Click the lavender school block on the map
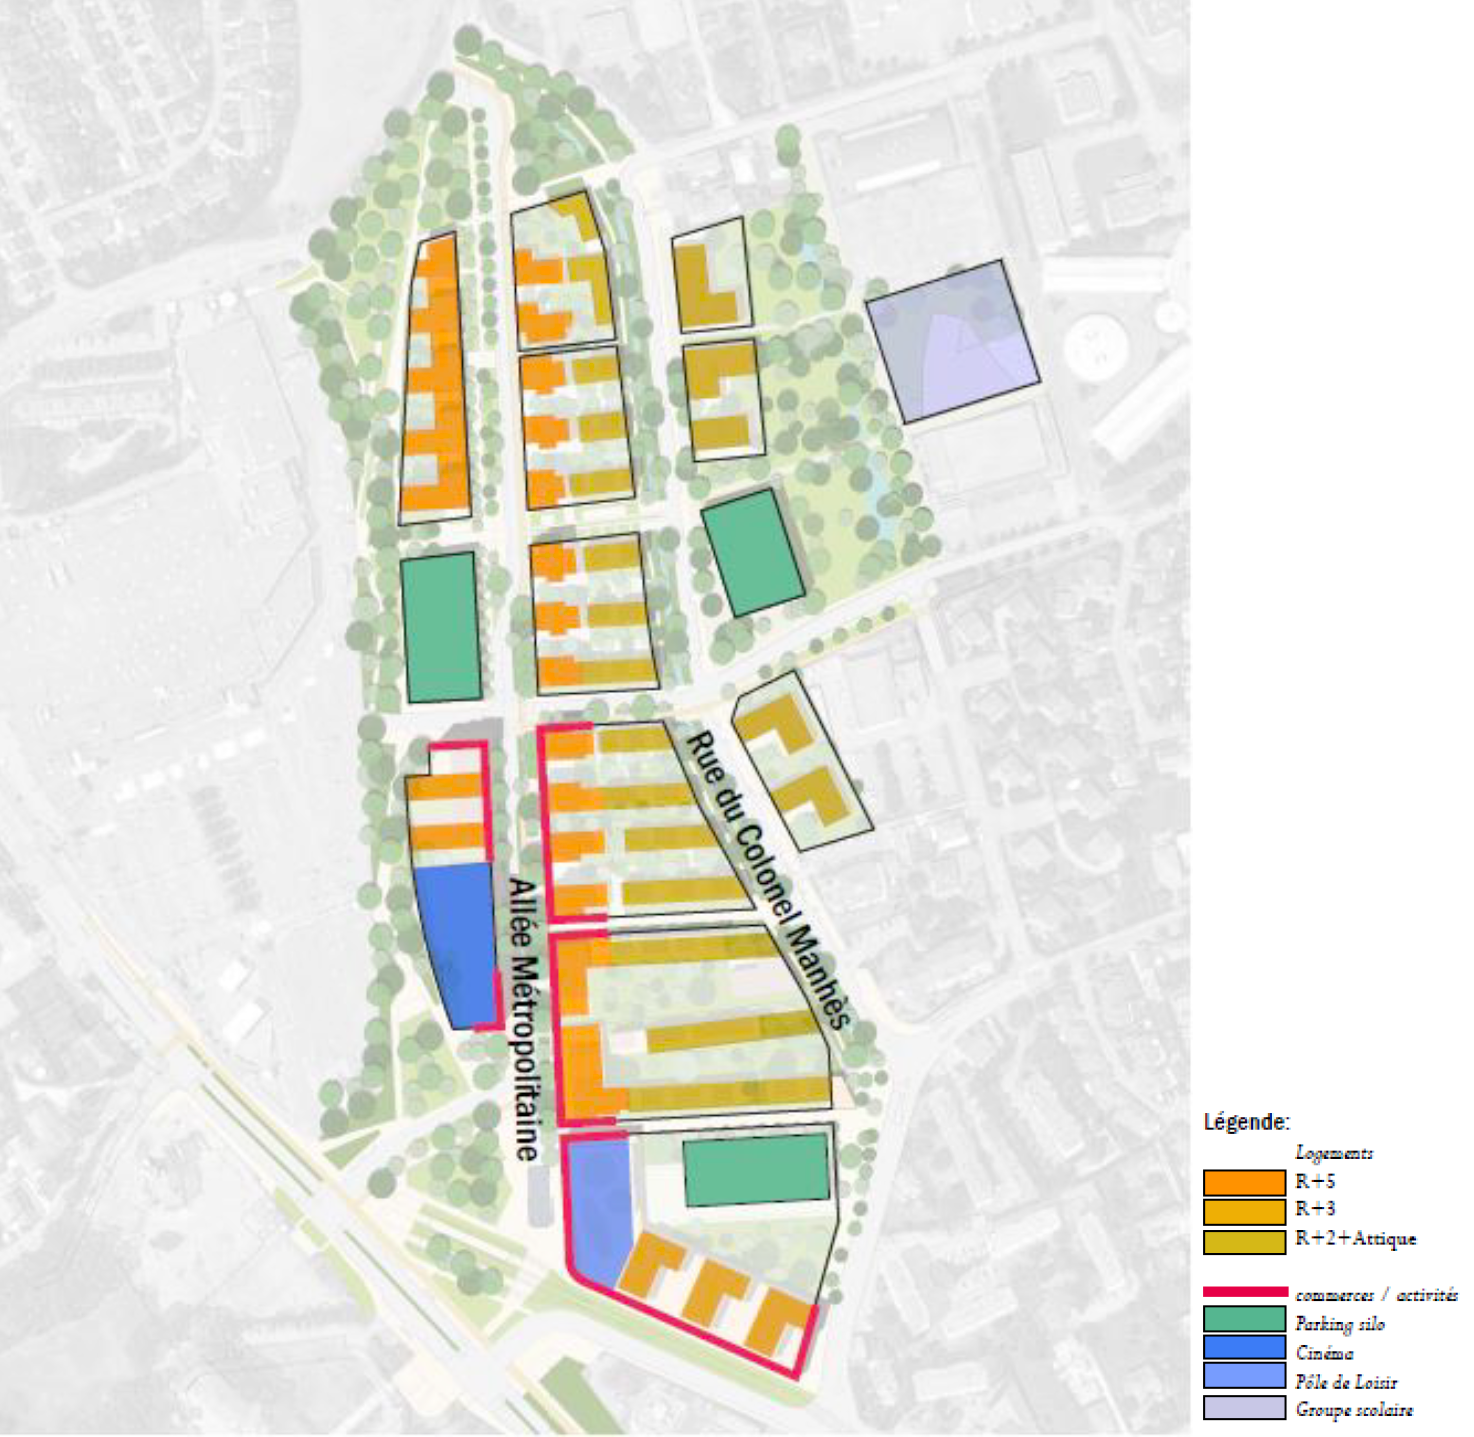This screenshot has height=1437, width=1474. (x=952, y=341)
